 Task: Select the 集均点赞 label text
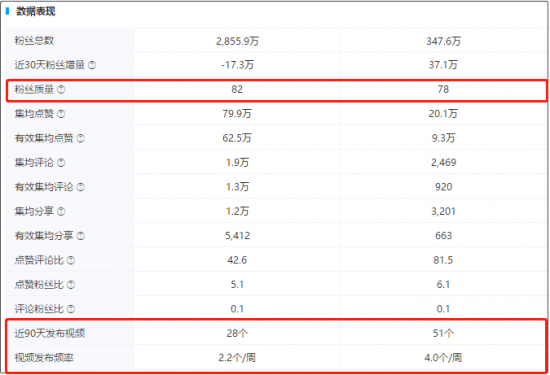point(34,114)
